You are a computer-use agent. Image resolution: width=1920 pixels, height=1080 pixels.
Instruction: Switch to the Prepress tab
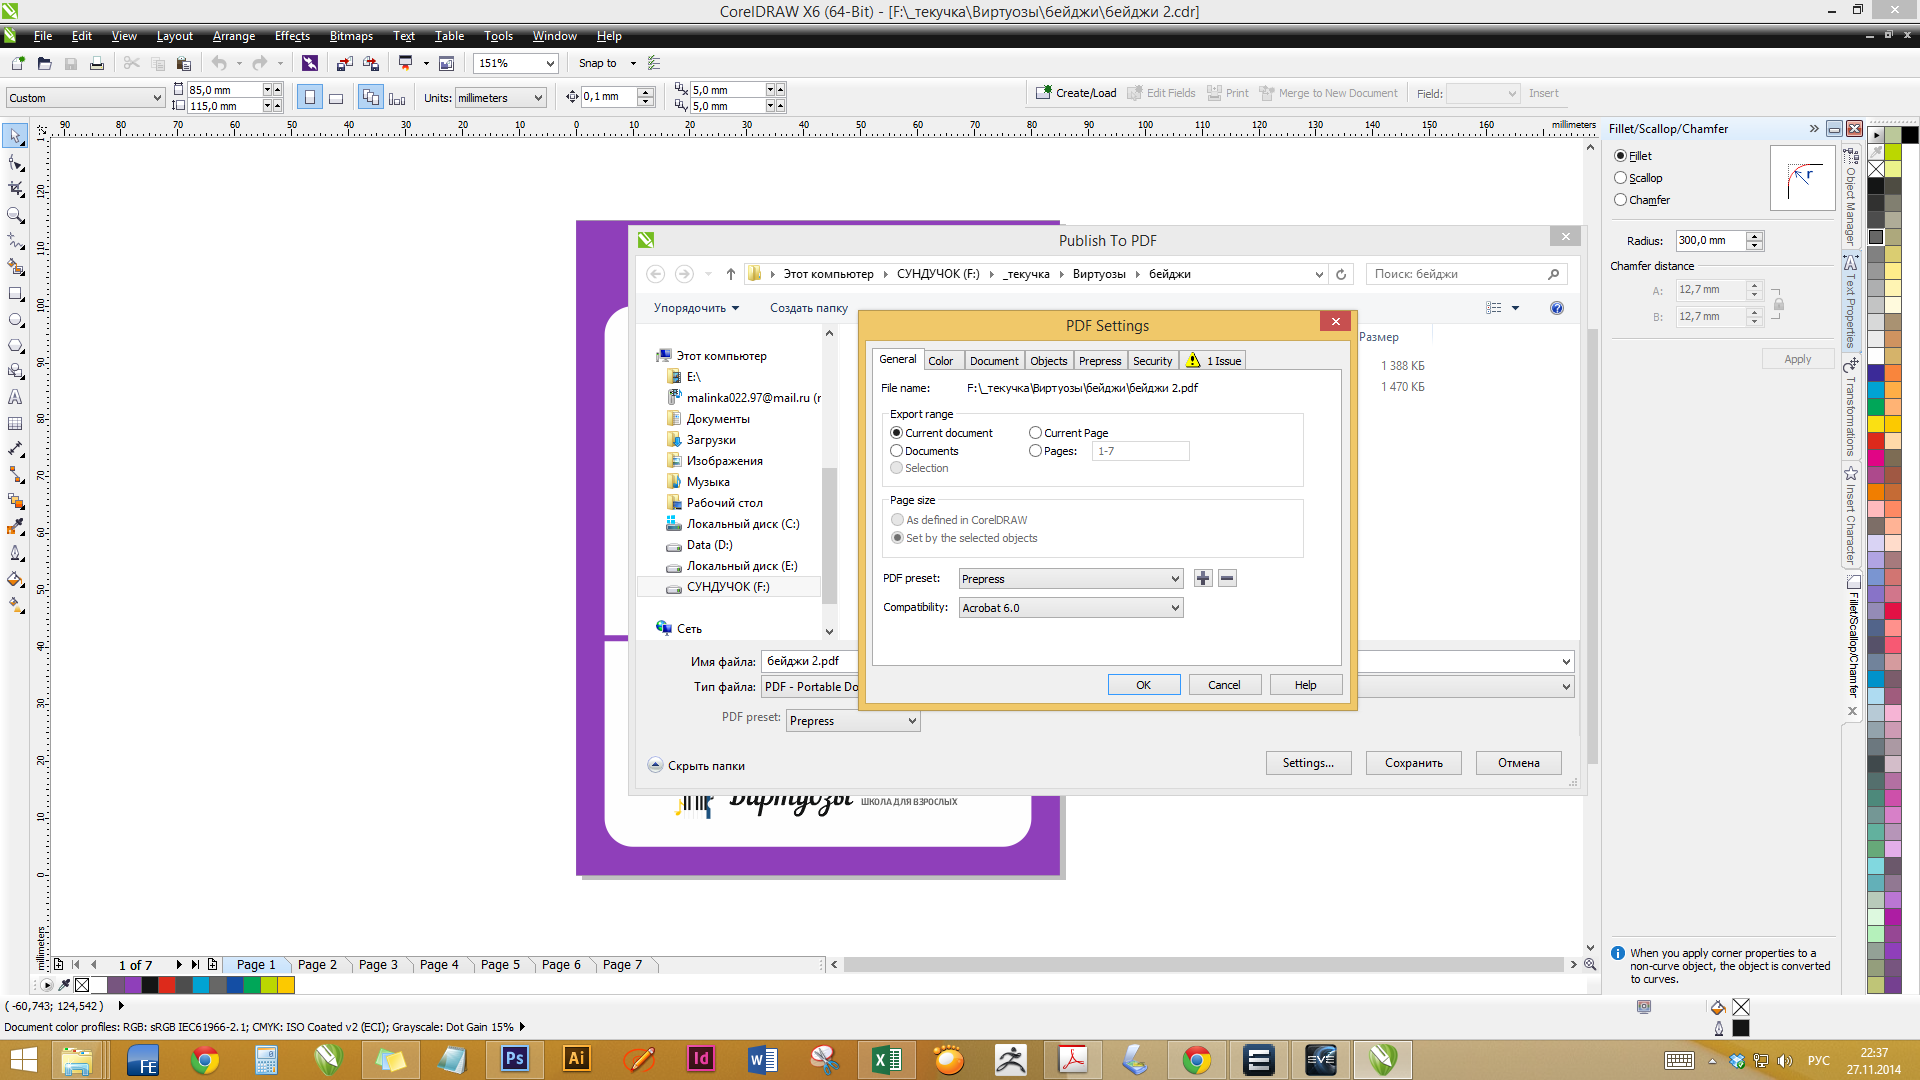1100,361
